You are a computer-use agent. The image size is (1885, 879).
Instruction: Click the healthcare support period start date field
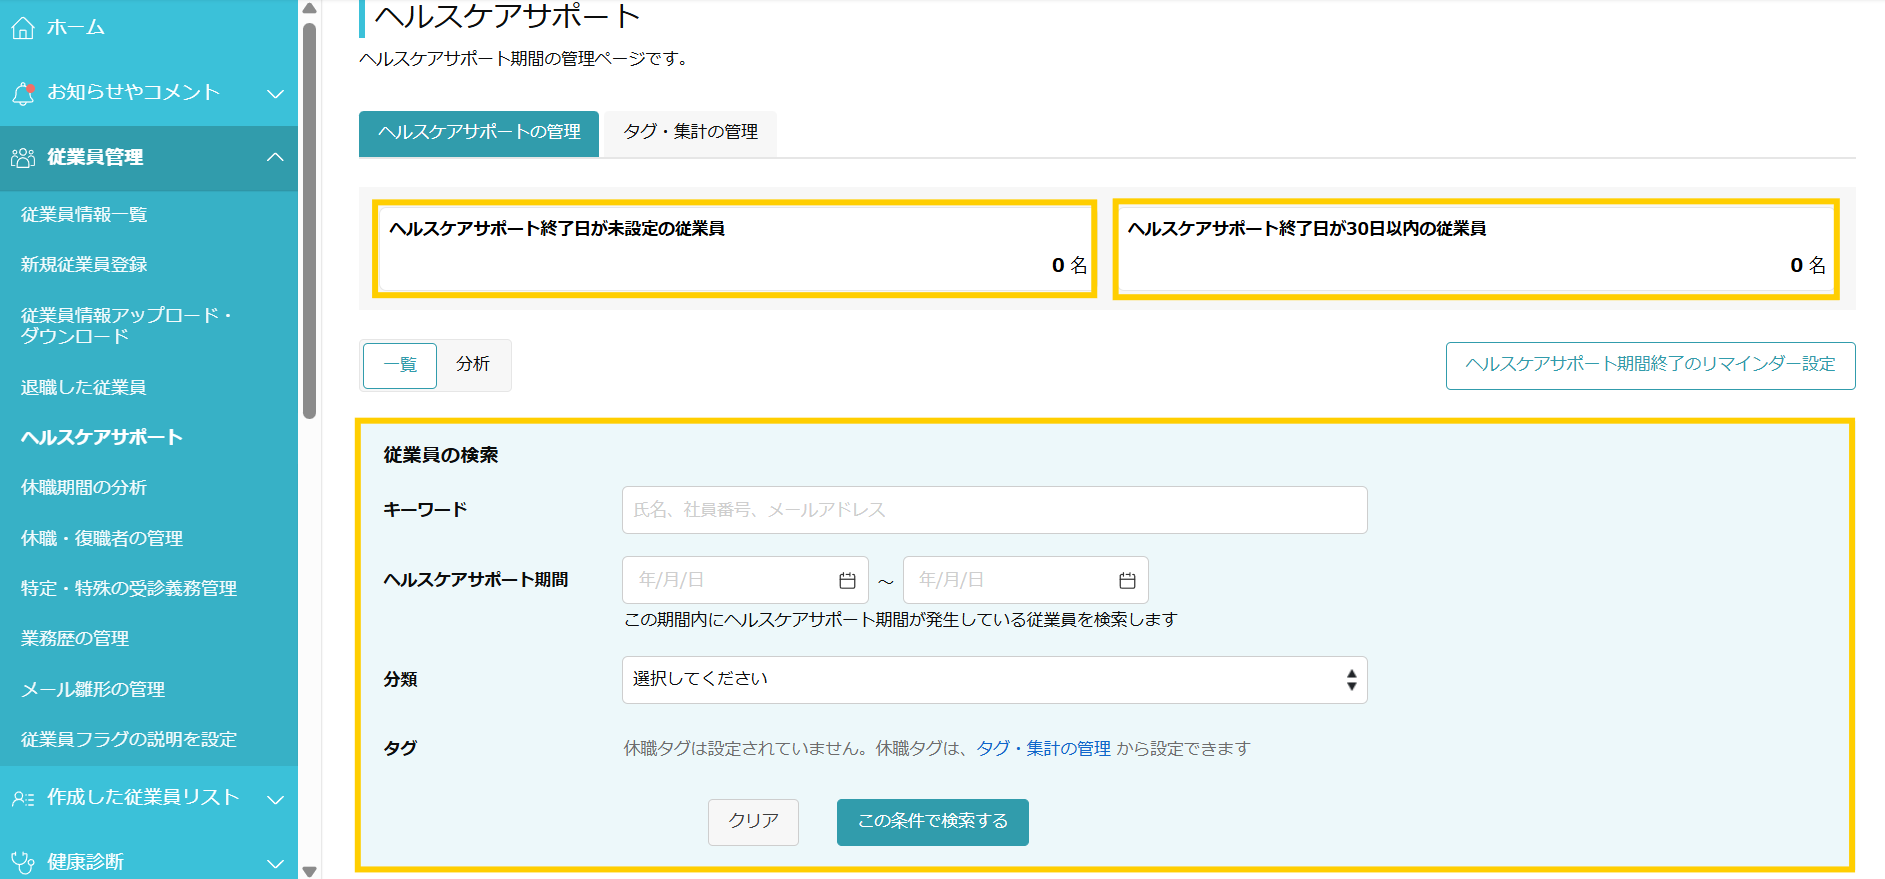[745, 580]
